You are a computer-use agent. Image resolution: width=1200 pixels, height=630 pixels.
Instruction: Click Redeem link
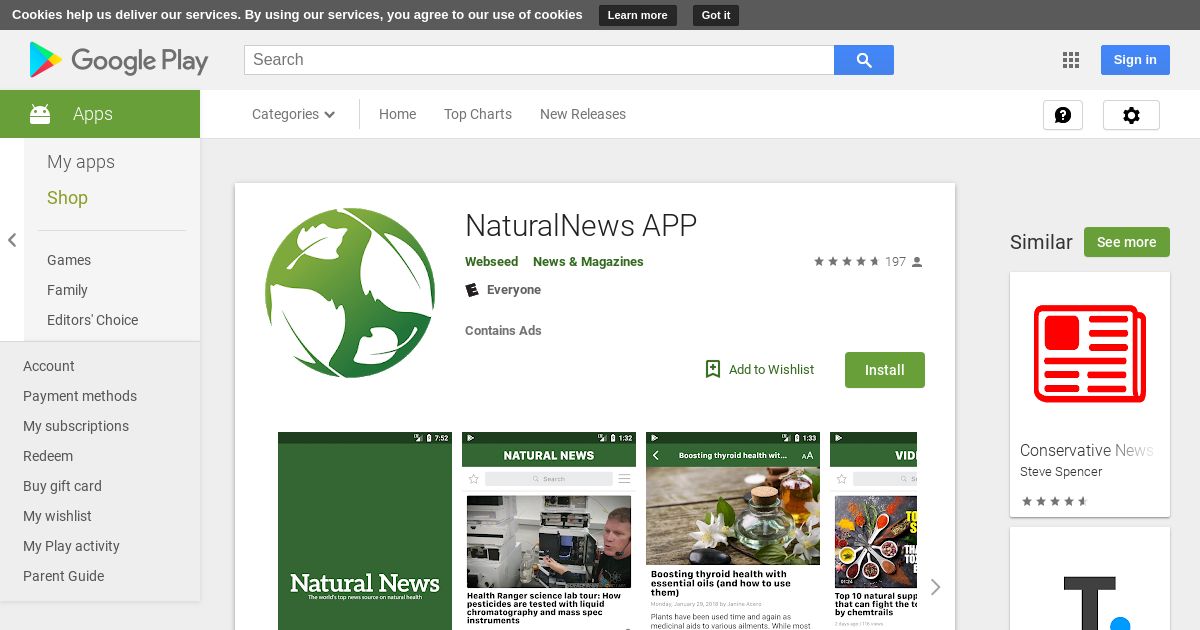(x=48, y=456)
